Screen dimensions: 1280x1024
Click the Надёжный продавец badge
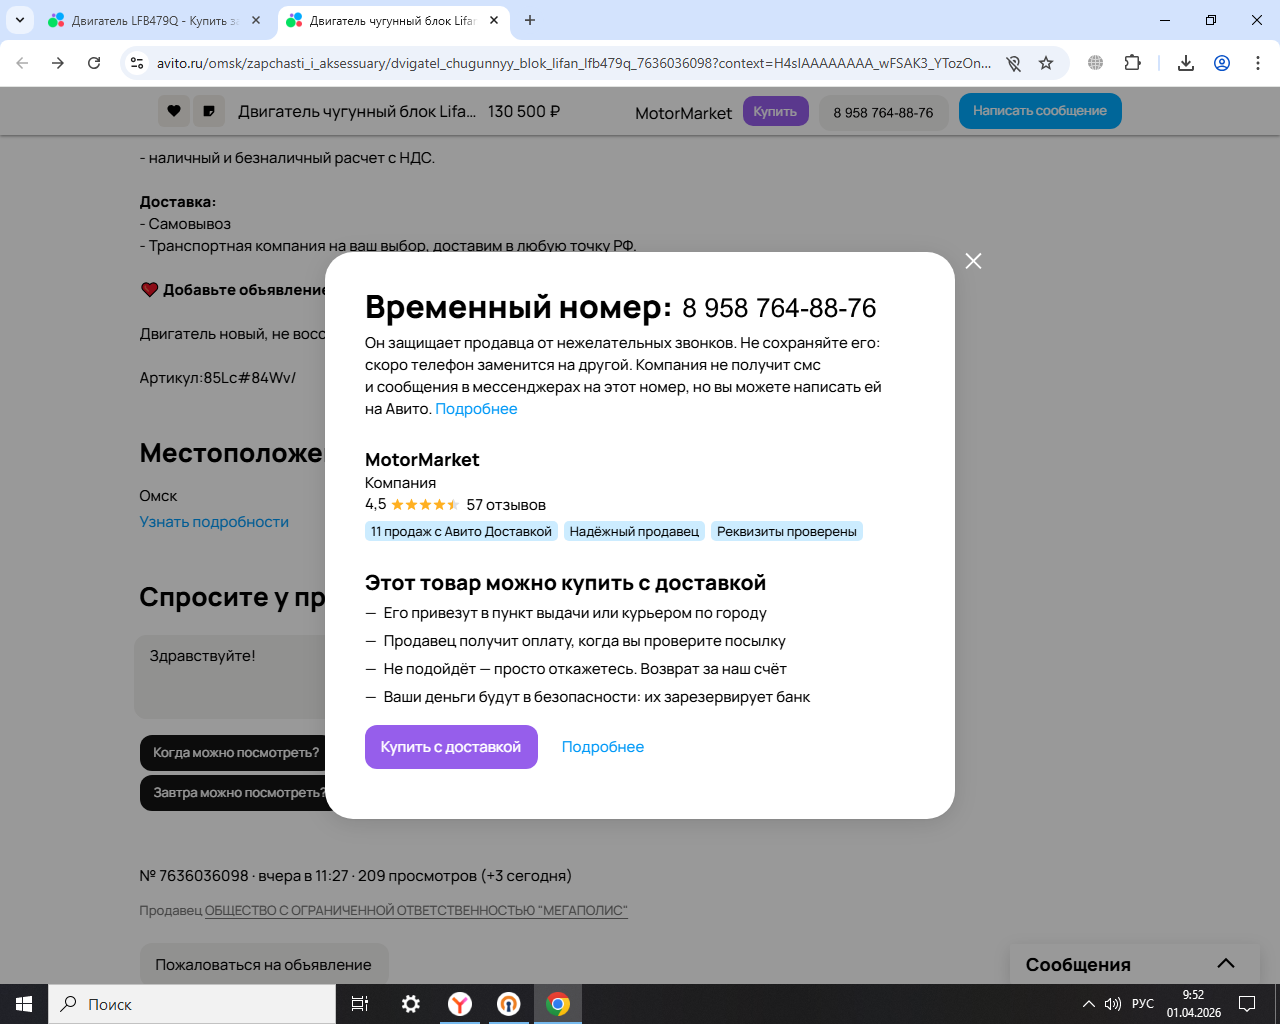click(x=634, y=531)
